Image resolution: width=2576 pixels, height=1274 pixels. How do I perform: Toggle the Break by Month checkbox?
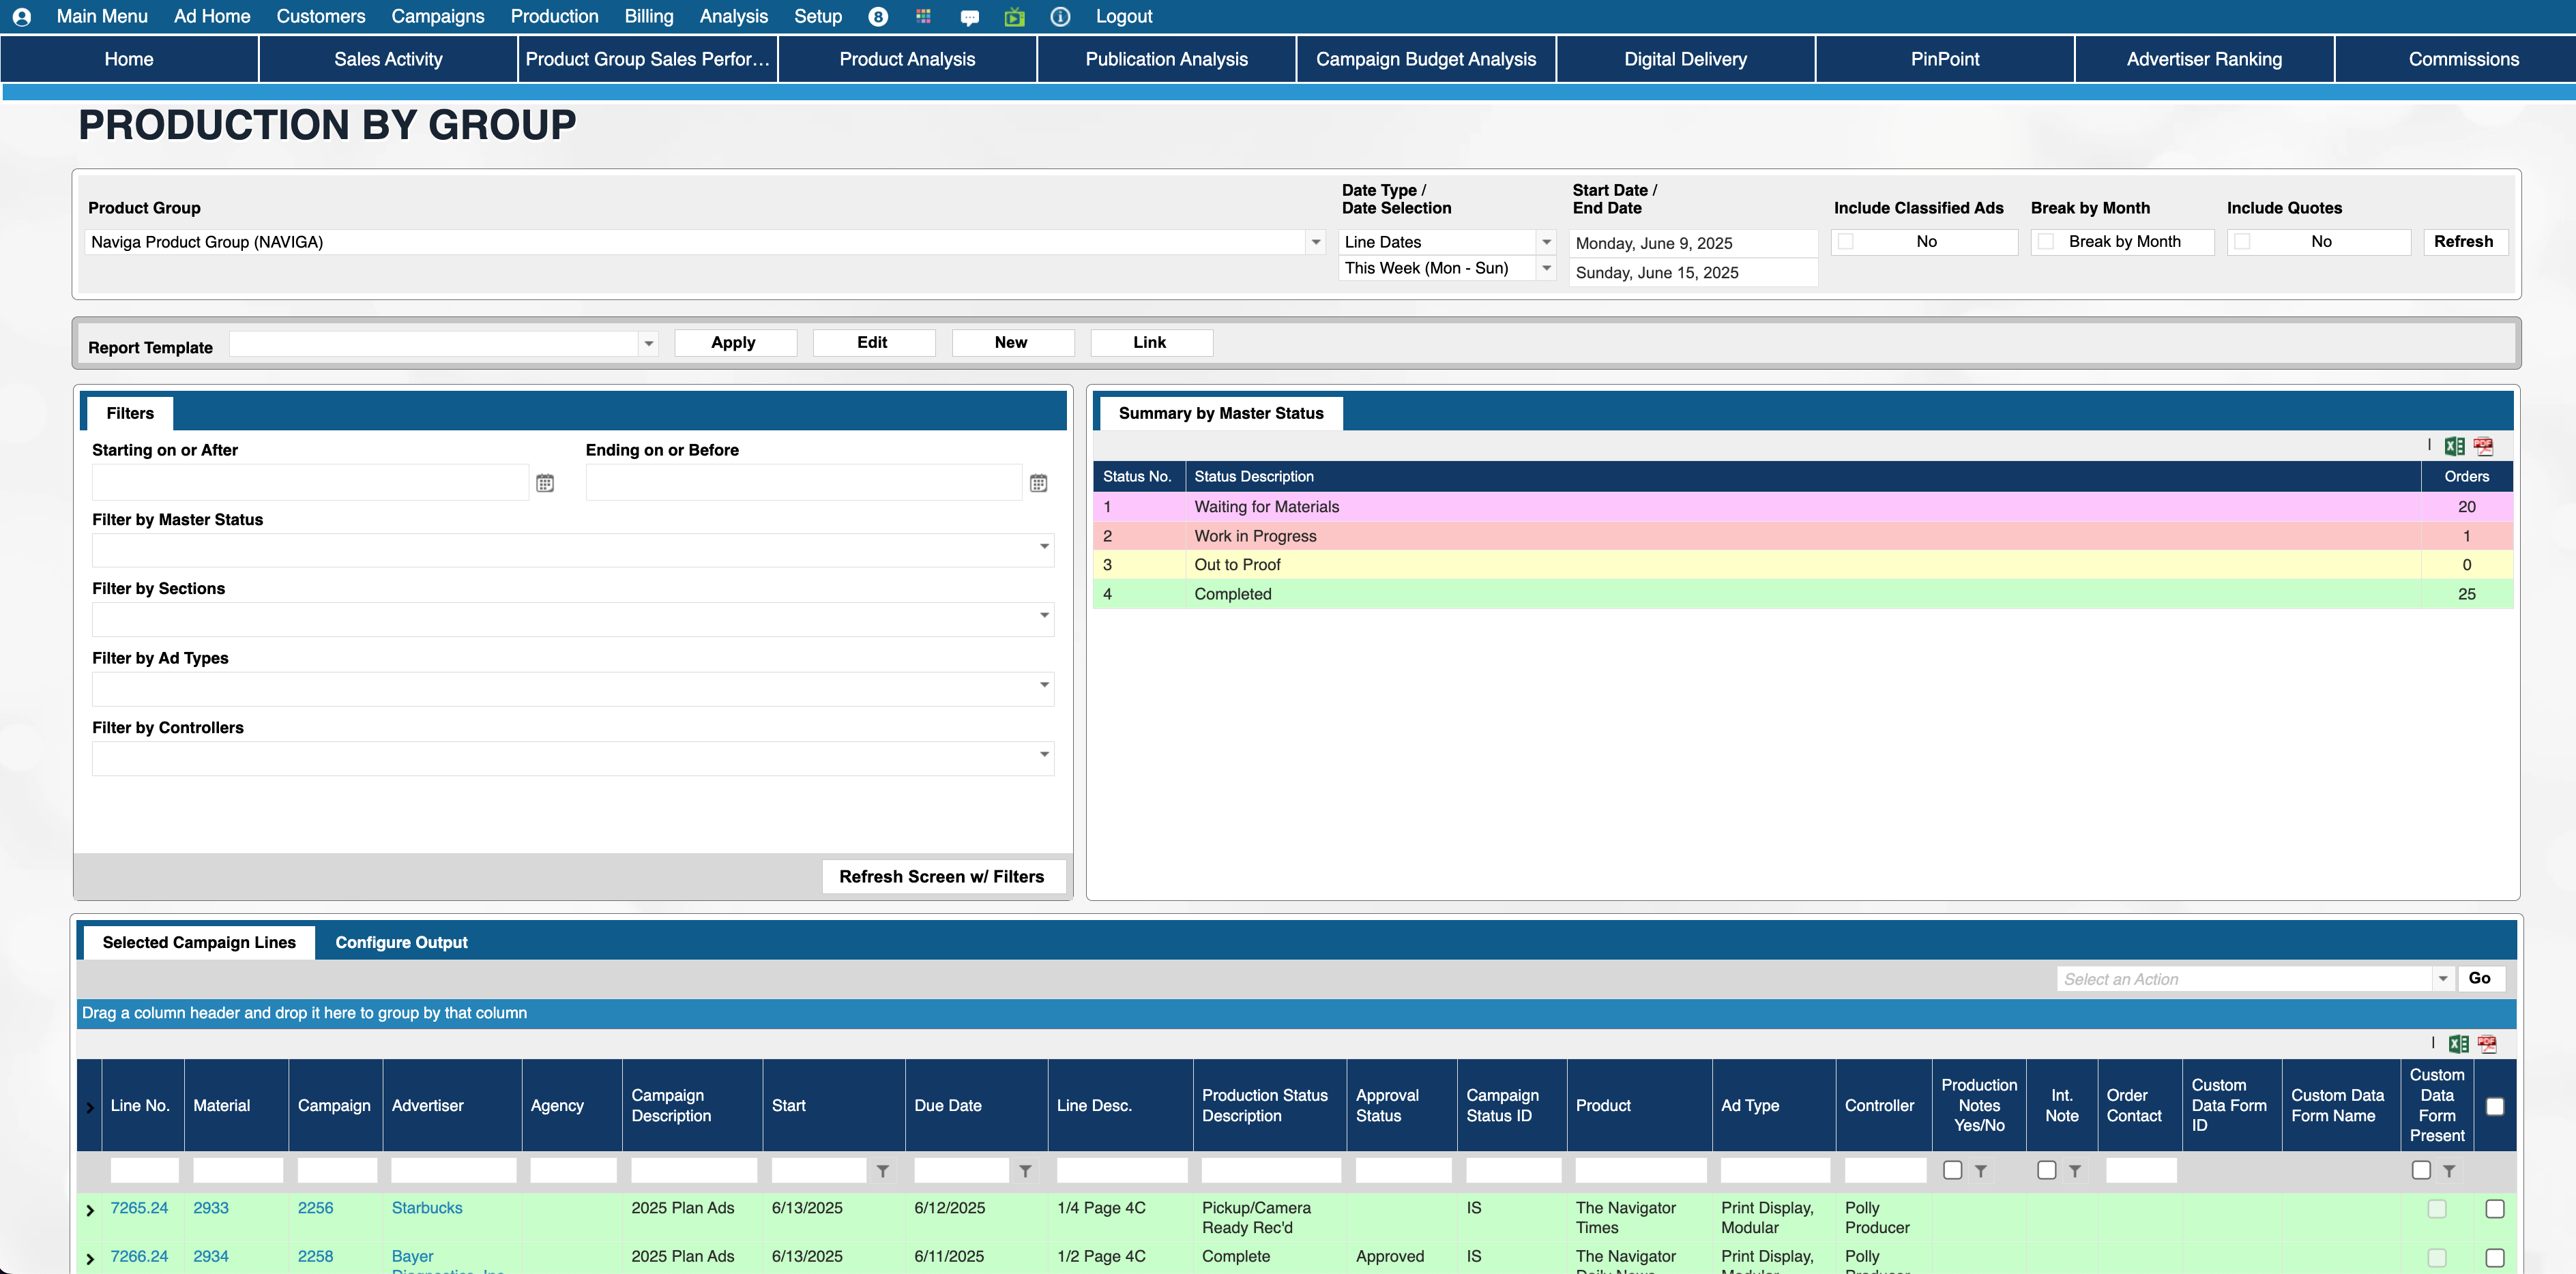coord(2046,242)
